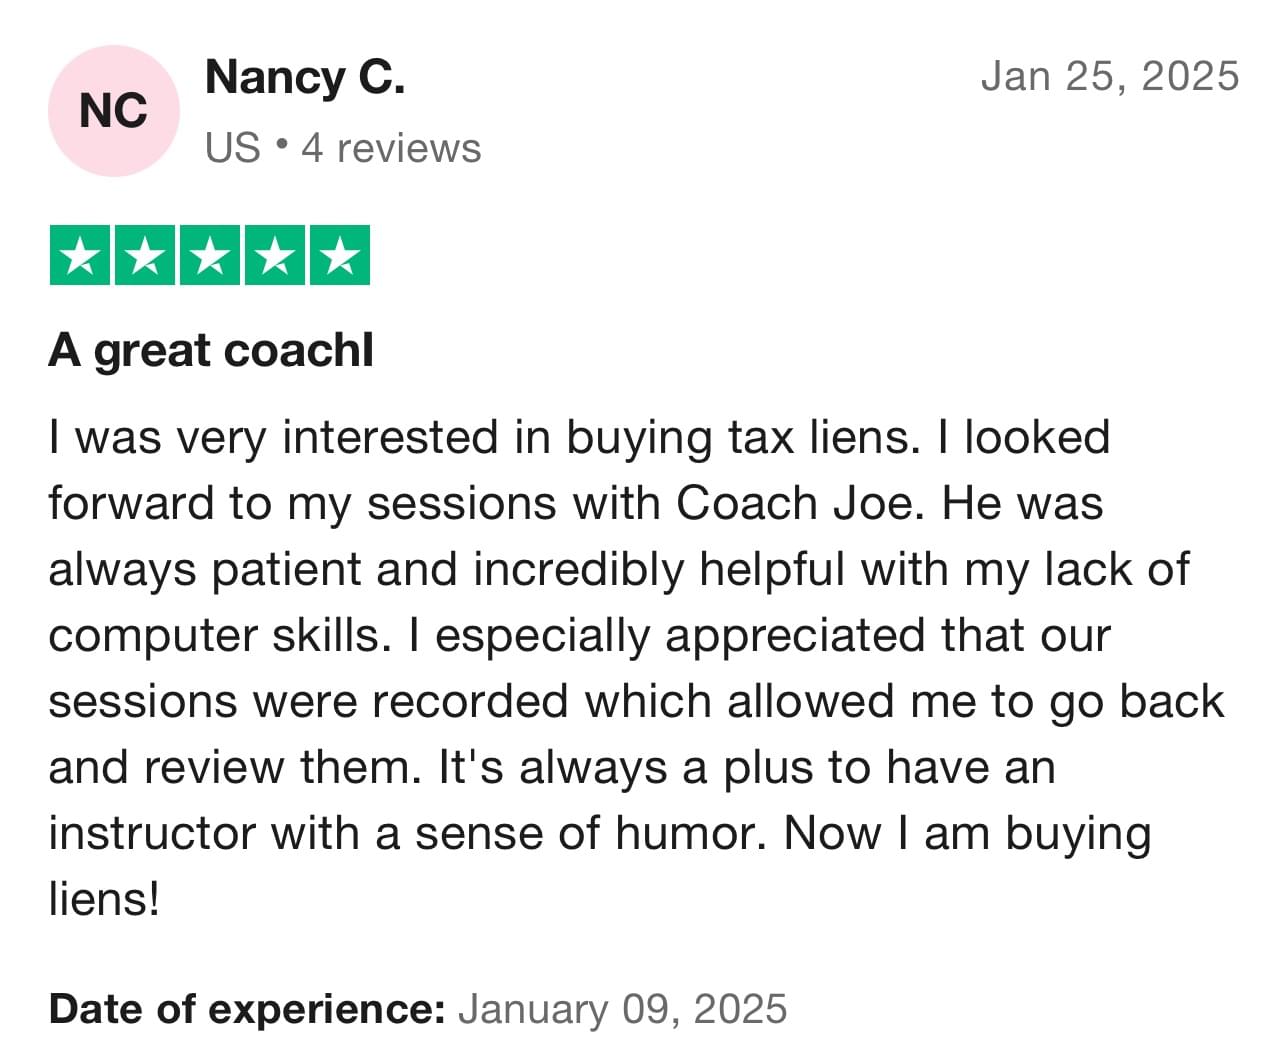This screenshot has height=1058, width=1265.
Task: Click the first green star rating icon
Action: (x=81, y=256)
